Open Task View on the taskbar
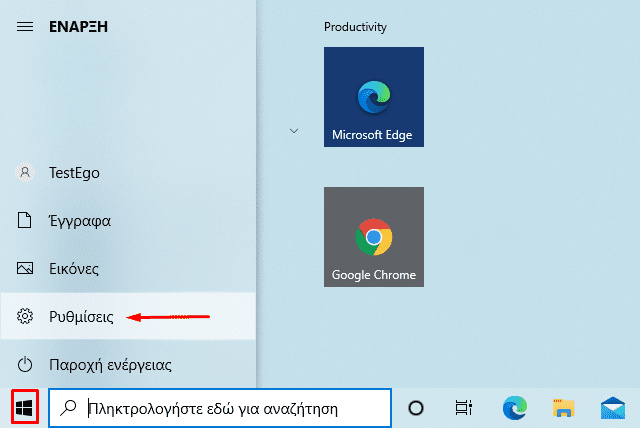Screen dimensions: 640x428 [x=464, y=408]
